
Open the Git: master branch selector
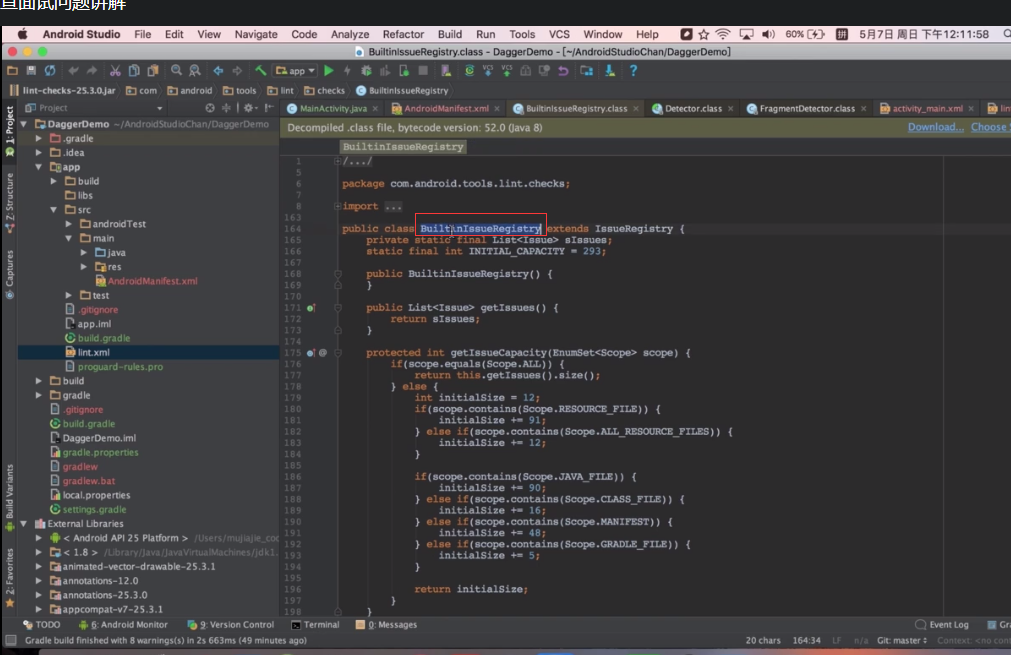(901, 641)
